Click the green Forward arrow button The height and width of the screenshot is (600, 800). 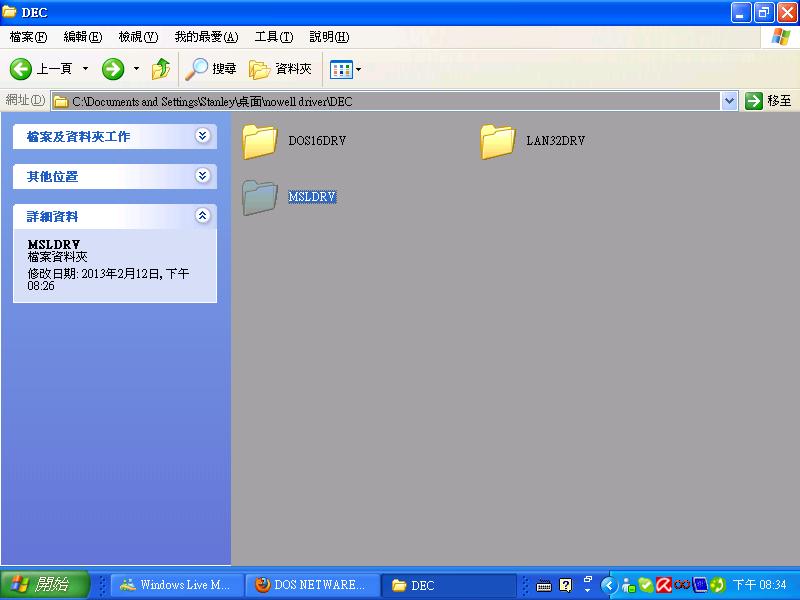click(113, 69)
